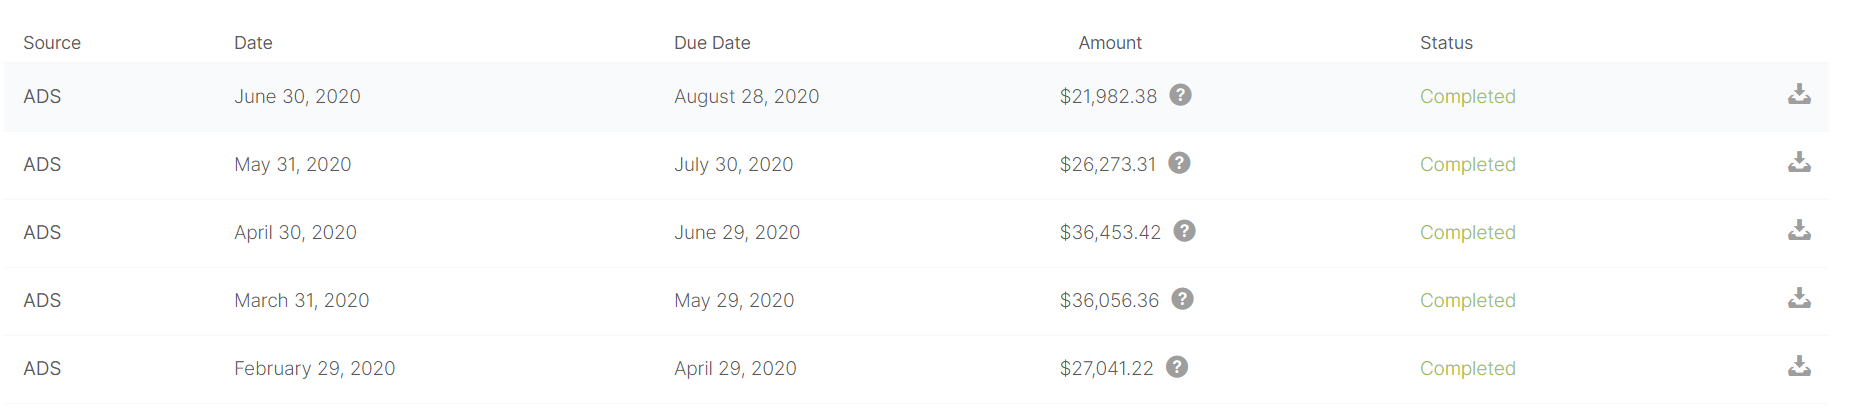The width and height of the screenshot is (1857, 408).
Task: Click Completed status for February 29 payment
Action: coord(1467,369)
